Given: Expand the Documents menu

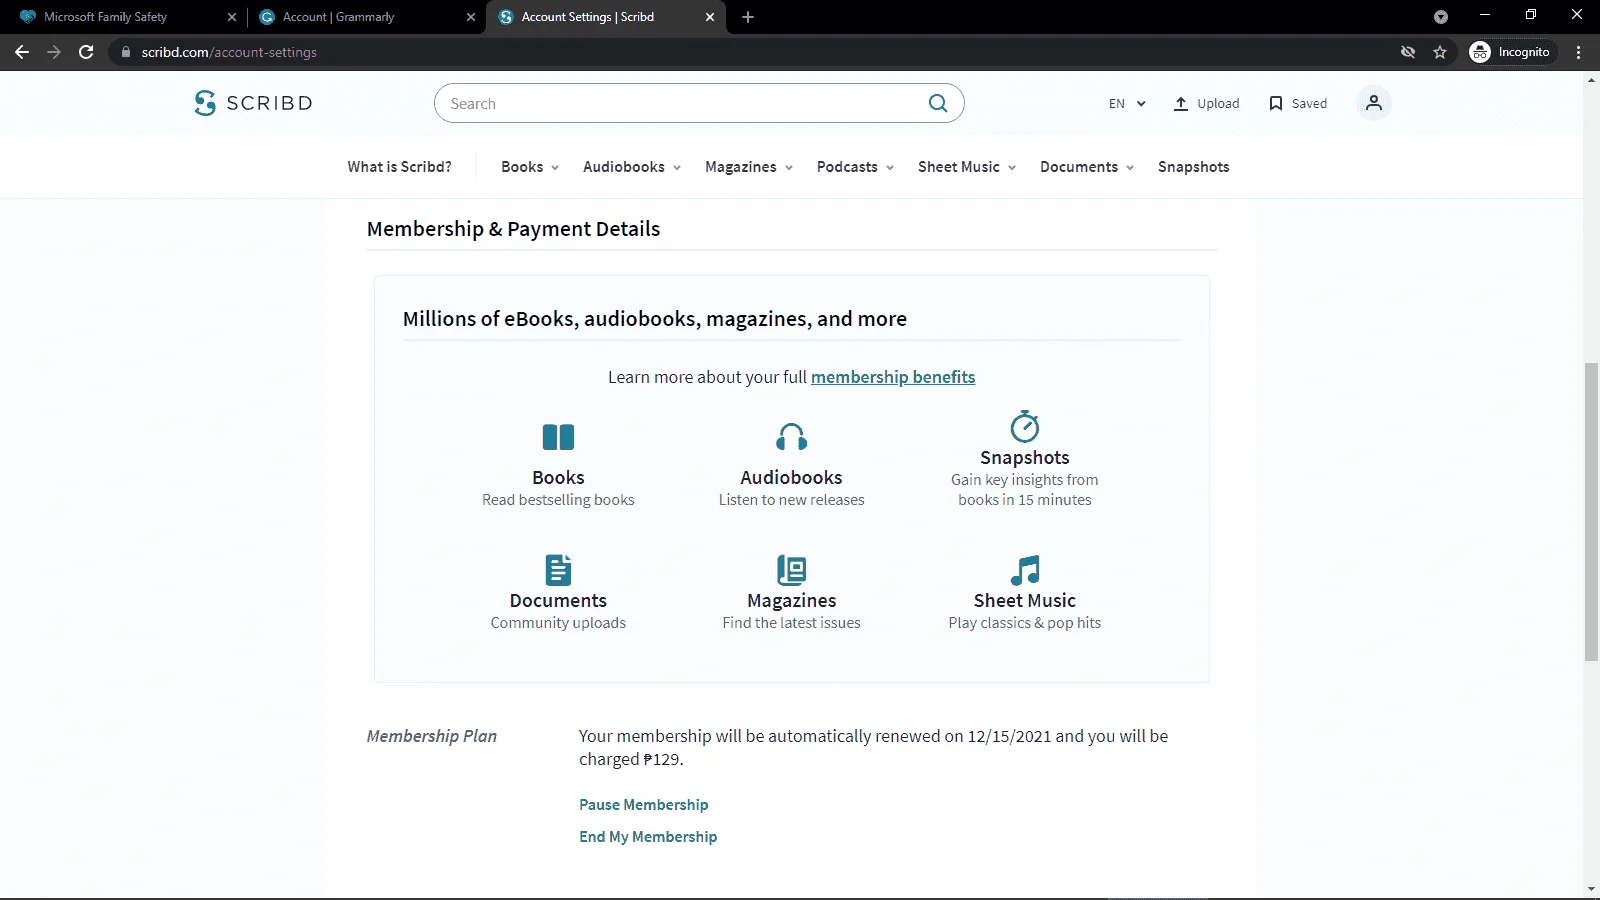Looking at the screenshot, I should [x=1087, y=167].
